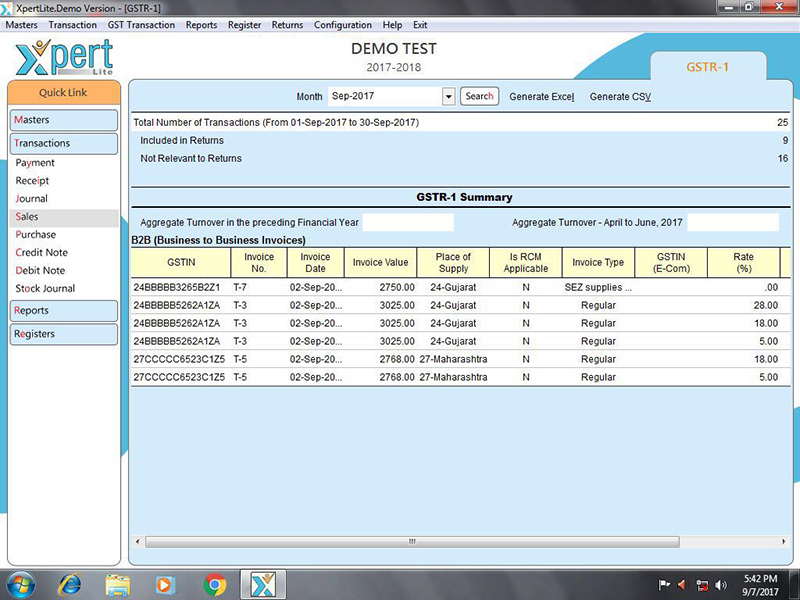Viewport: 800px width, 600px height.
Task: Open the Register menu
Action: 244,25
